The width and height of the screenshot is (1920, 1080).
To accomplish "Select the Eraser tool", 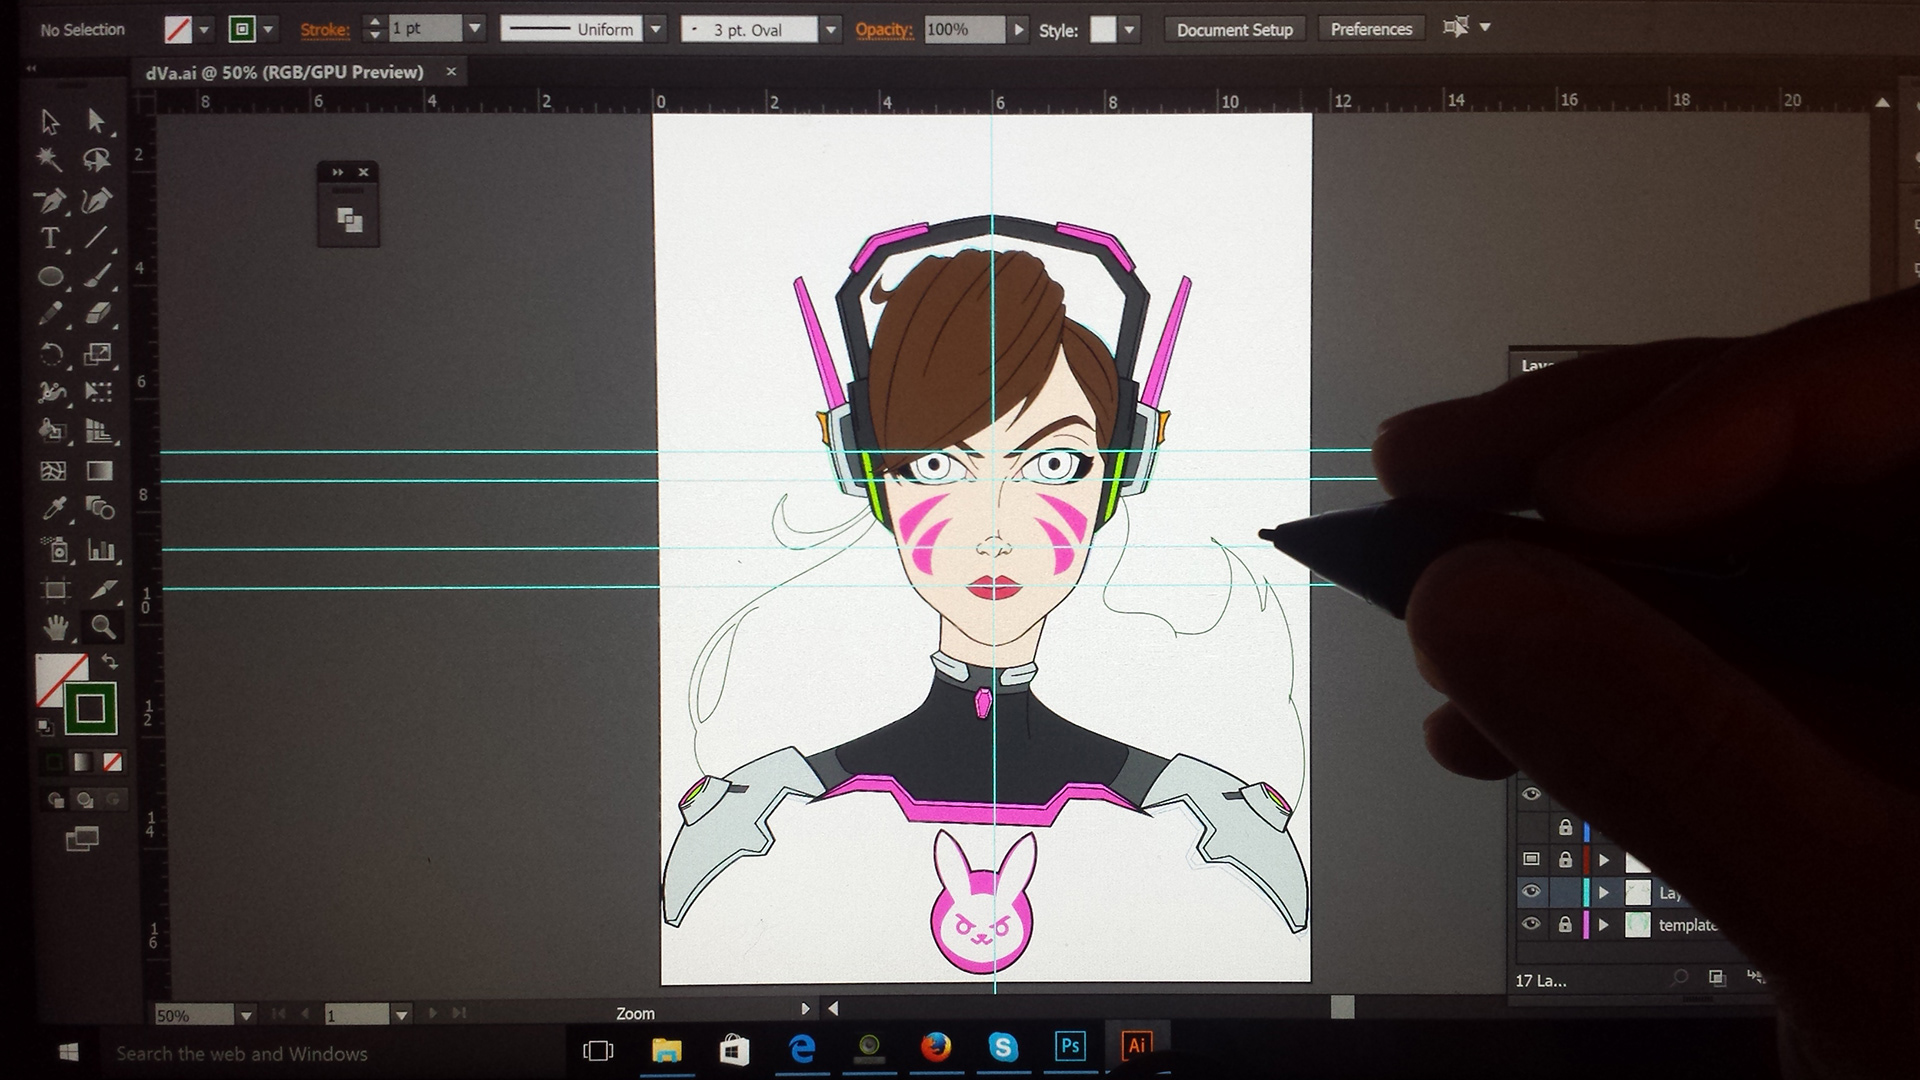I will coord(98,314).
